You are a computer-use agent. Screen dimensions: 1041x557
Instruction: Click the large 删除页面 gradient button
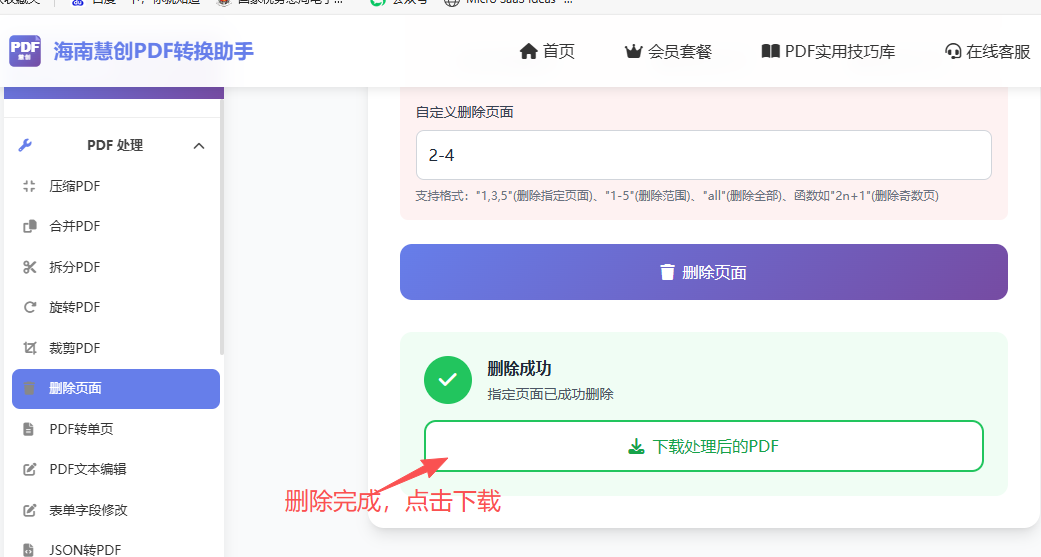(704, 272)
